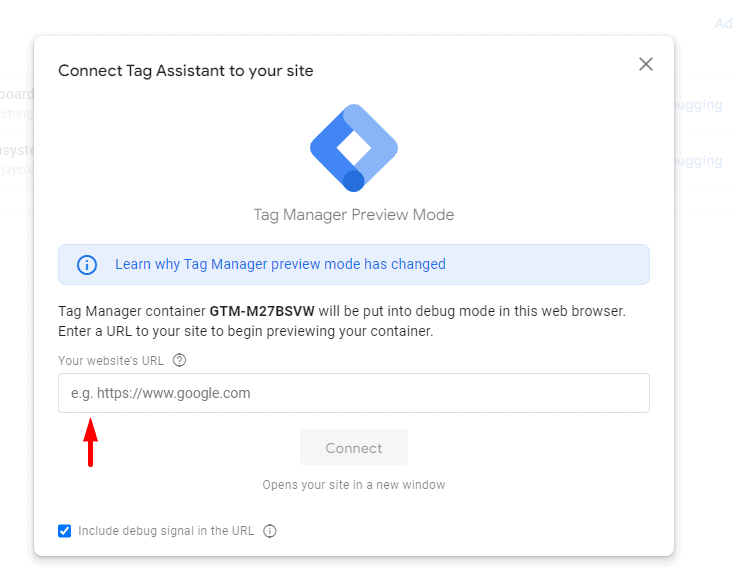
Task: Open the info icon in blue banner
Action: point(87,264)
